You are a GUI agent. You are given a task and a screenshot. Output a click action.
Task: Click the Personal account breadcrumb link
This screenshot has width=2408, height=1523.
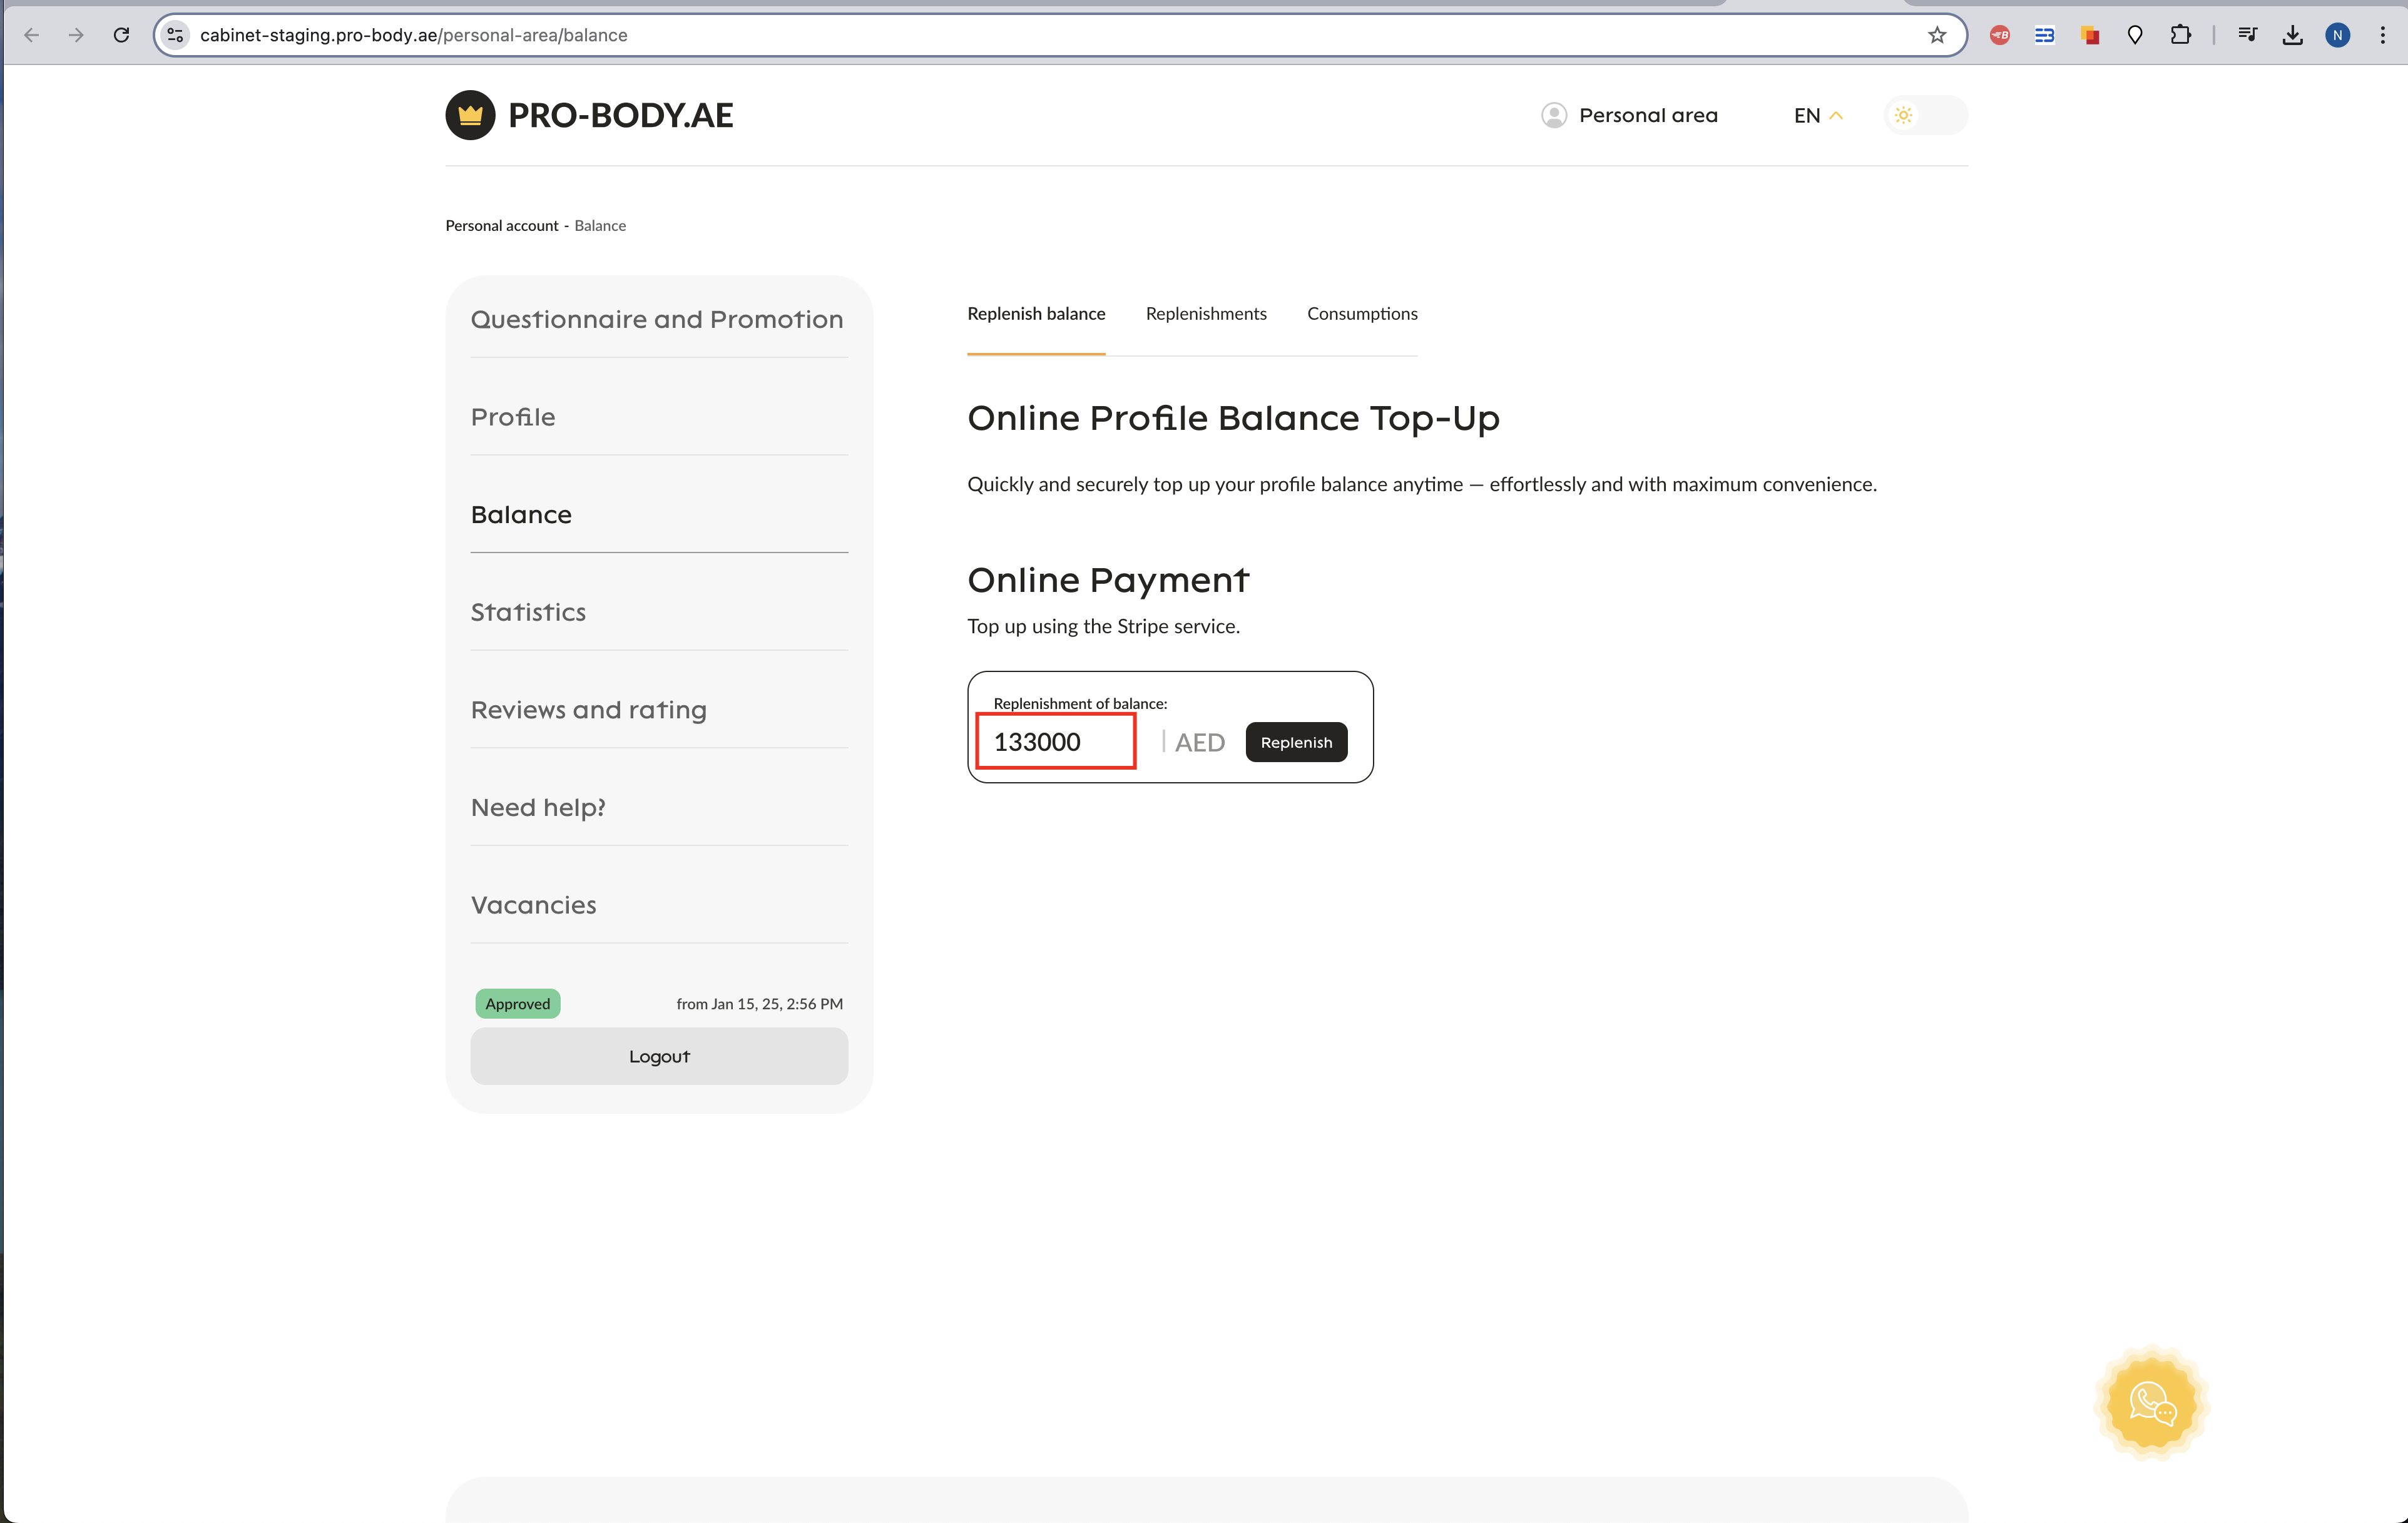tap(501, 226)
